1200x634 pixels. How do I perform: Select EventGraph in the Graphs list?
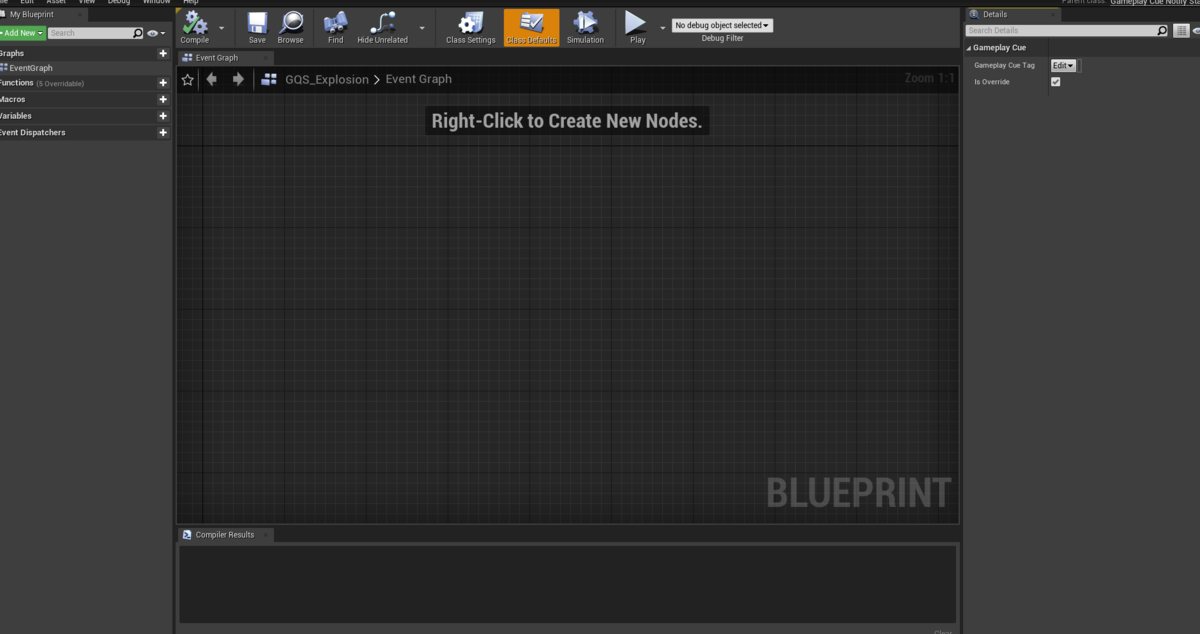30,68
